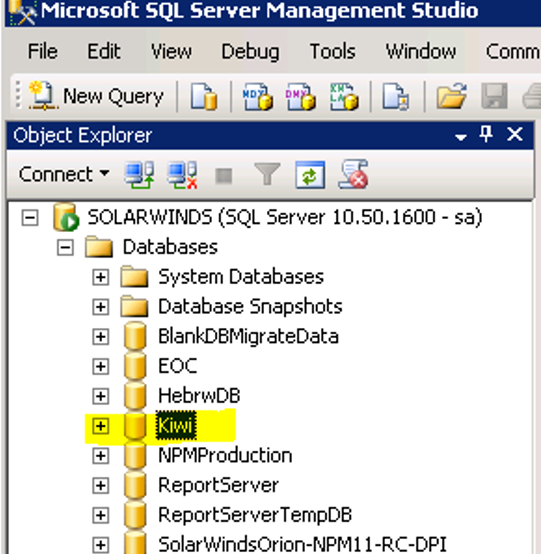Viewport: 543px width, 554px height.
Task: Expand the EOC database node
Action: 101,366
